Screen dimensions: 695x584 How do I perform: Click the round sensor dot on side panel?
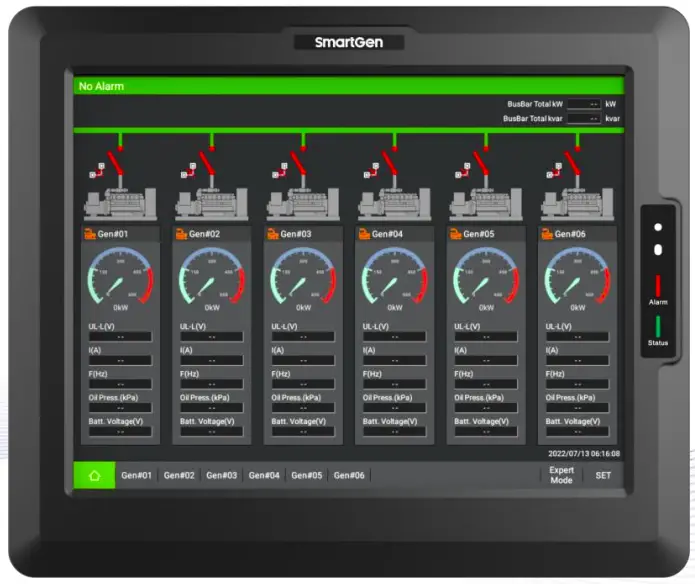[x=658, y=227]
